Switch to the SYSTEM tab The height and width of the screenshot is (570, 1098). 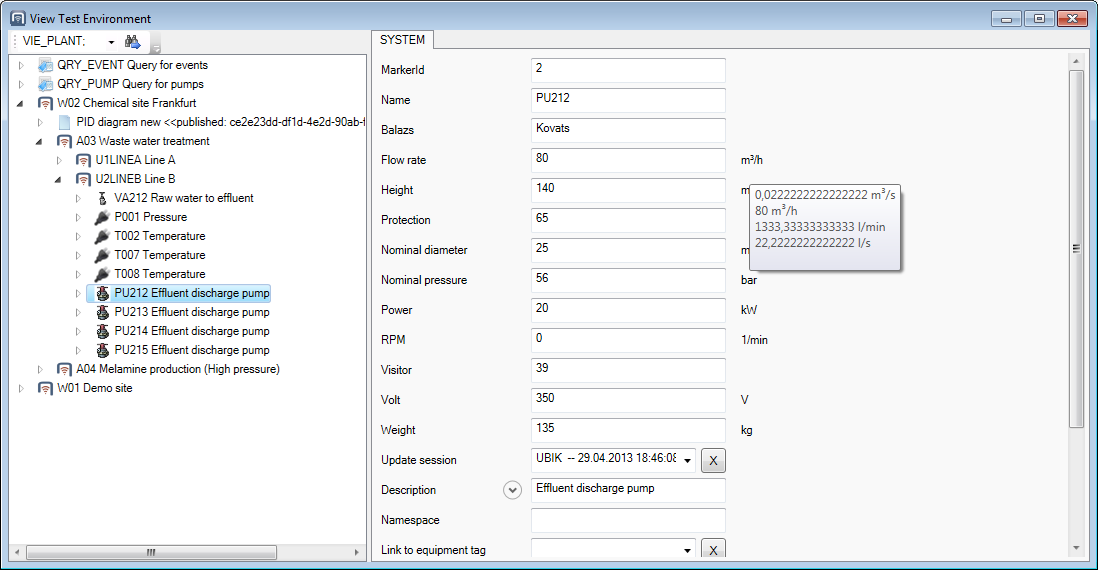[402, 40]
